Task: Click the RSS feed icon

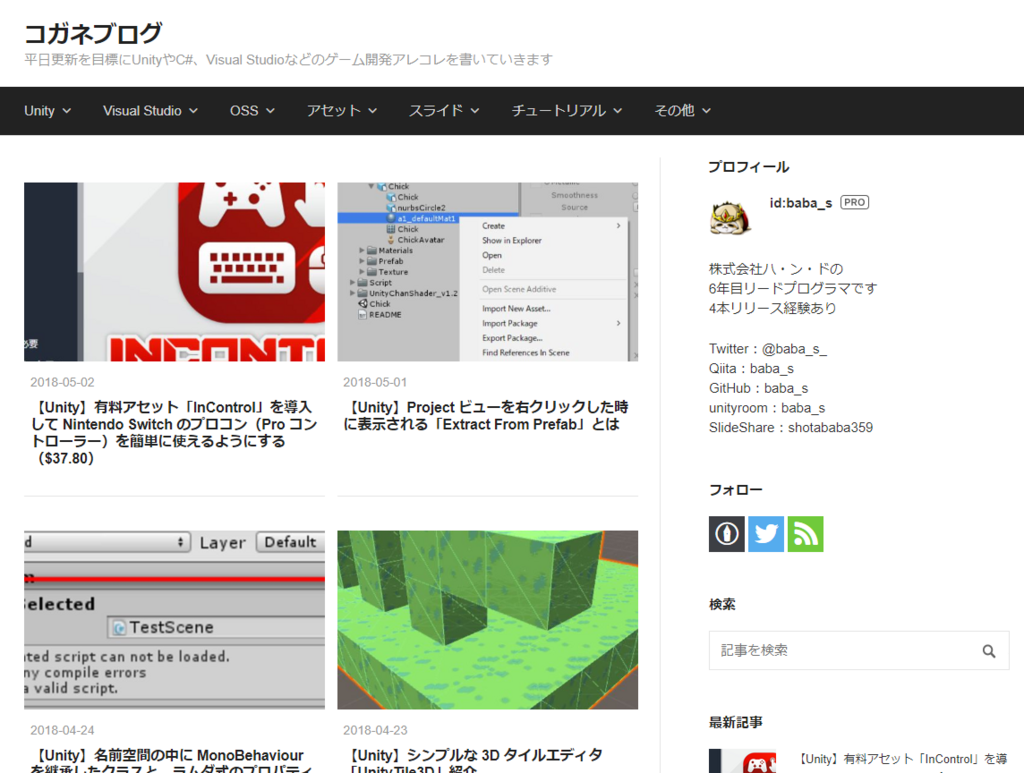Action: 805,534
